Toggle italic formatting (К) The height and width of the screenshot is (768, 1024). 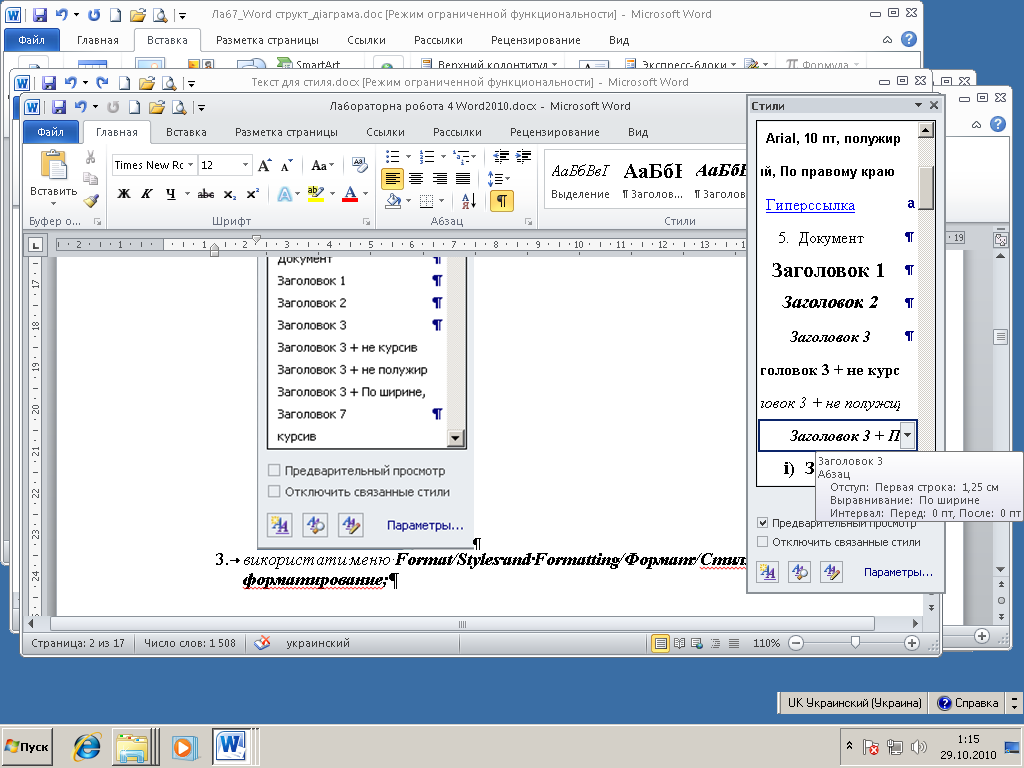tap(147, 194)
